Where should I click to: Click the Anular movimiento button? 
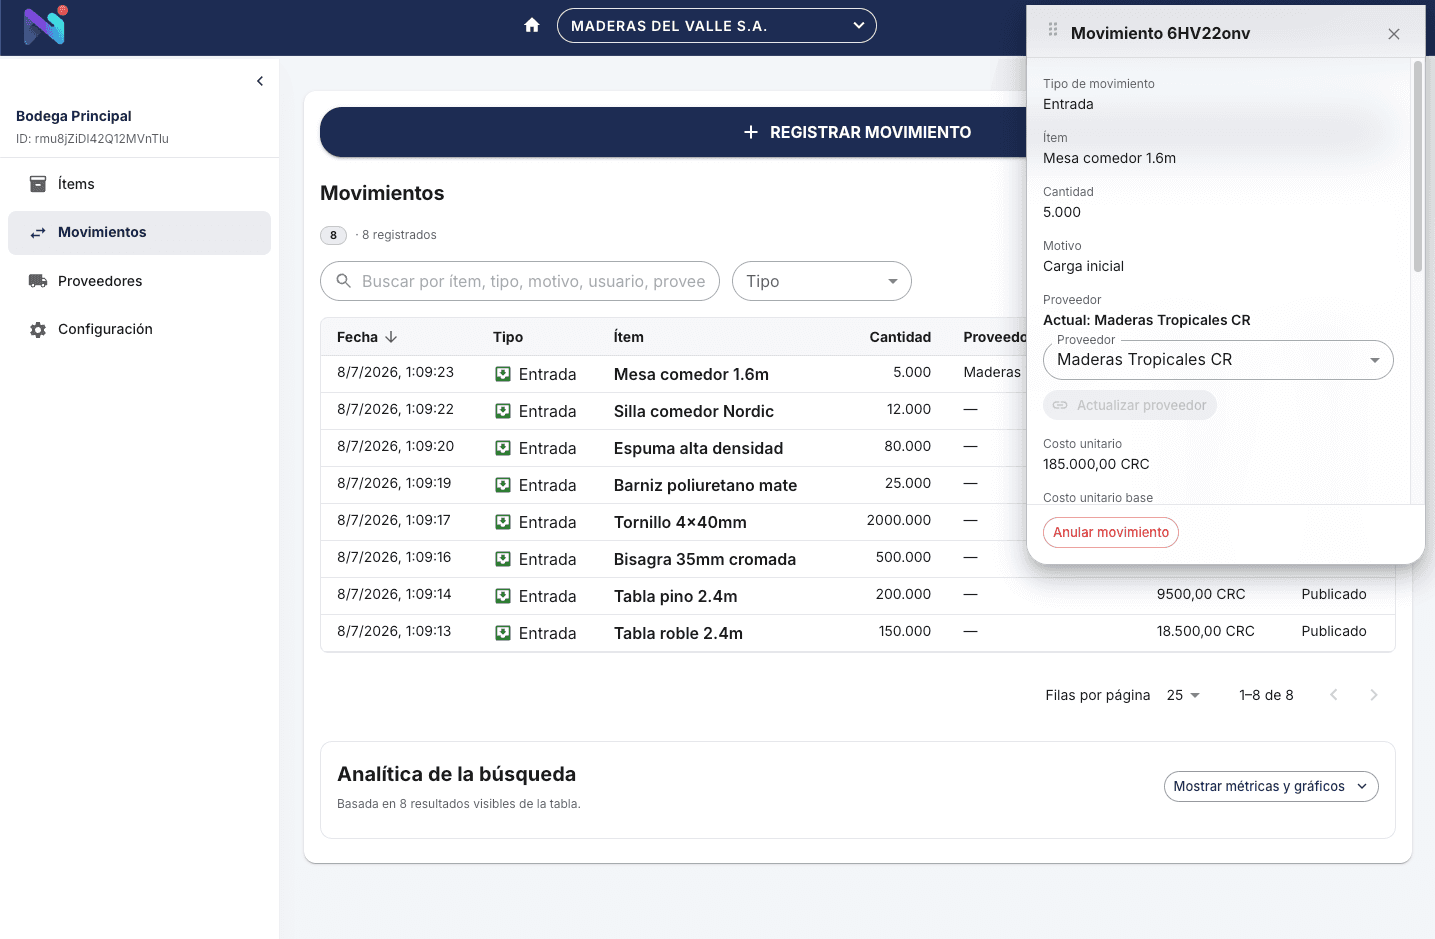click(x=1111, y=532)
